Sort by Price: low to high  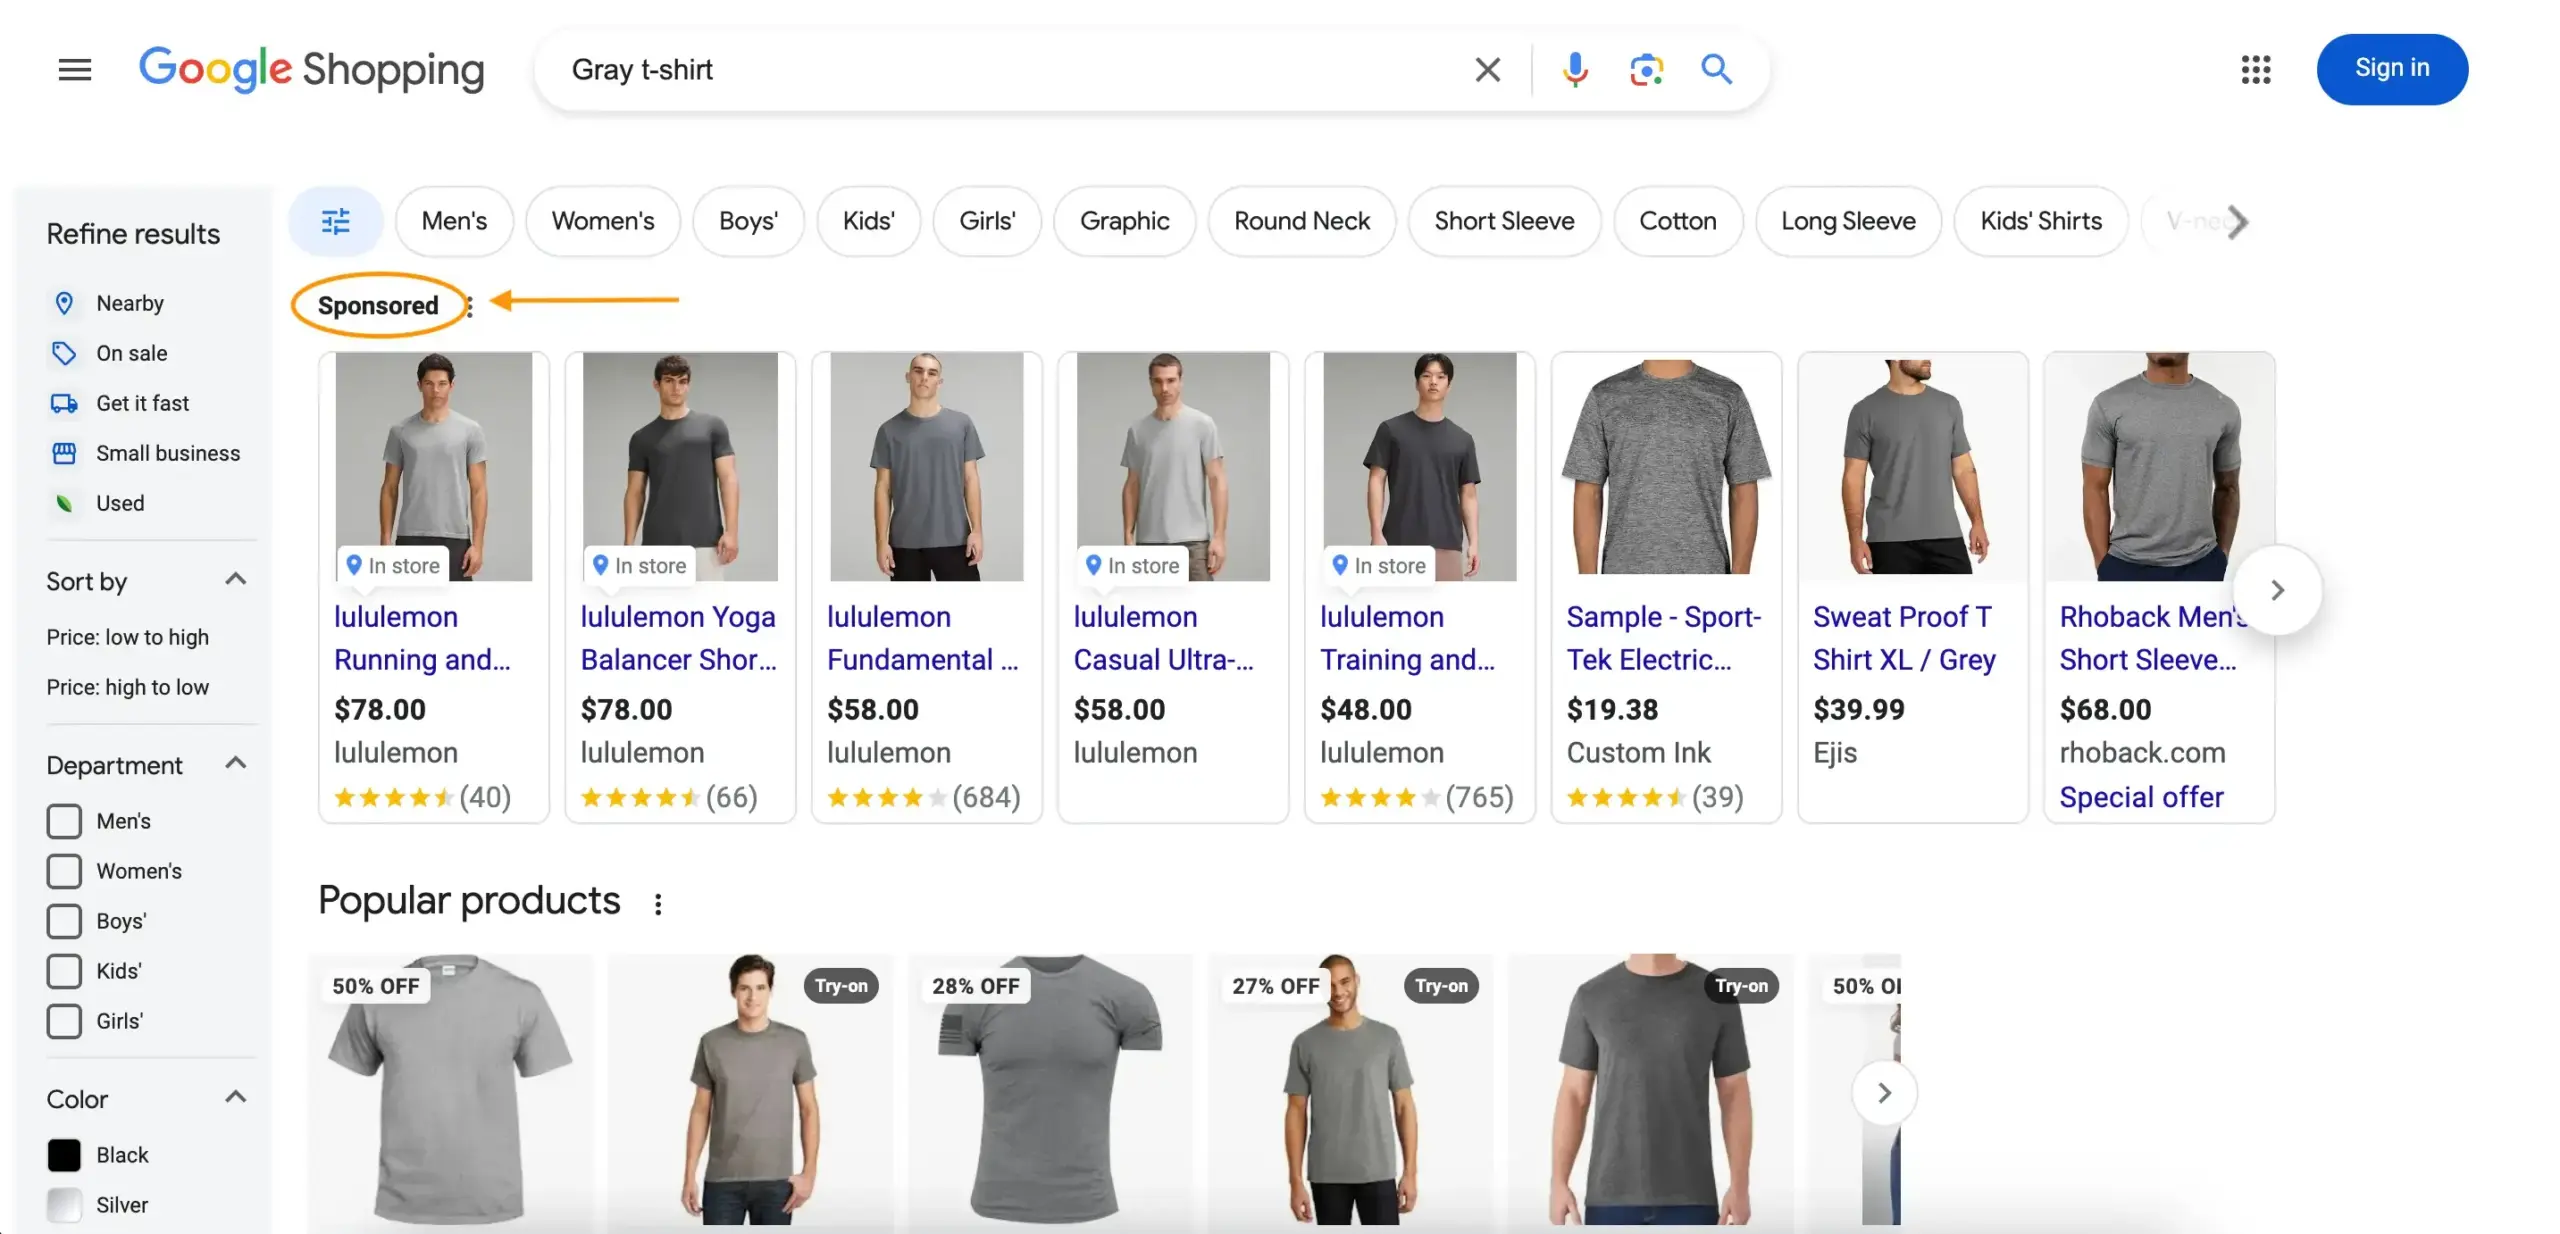click(127, 637)
